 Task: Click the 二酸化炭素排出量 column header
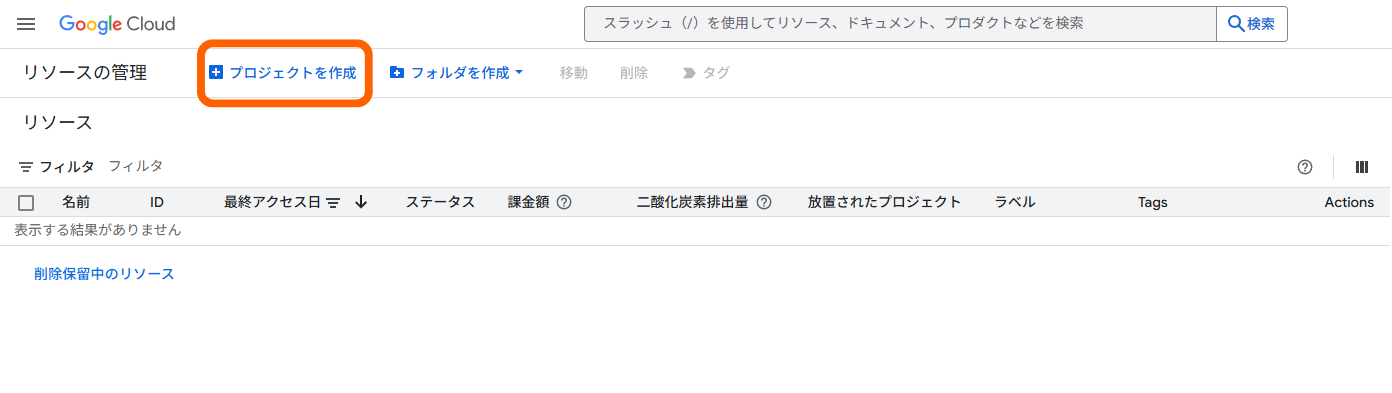(x=693, y=202)
